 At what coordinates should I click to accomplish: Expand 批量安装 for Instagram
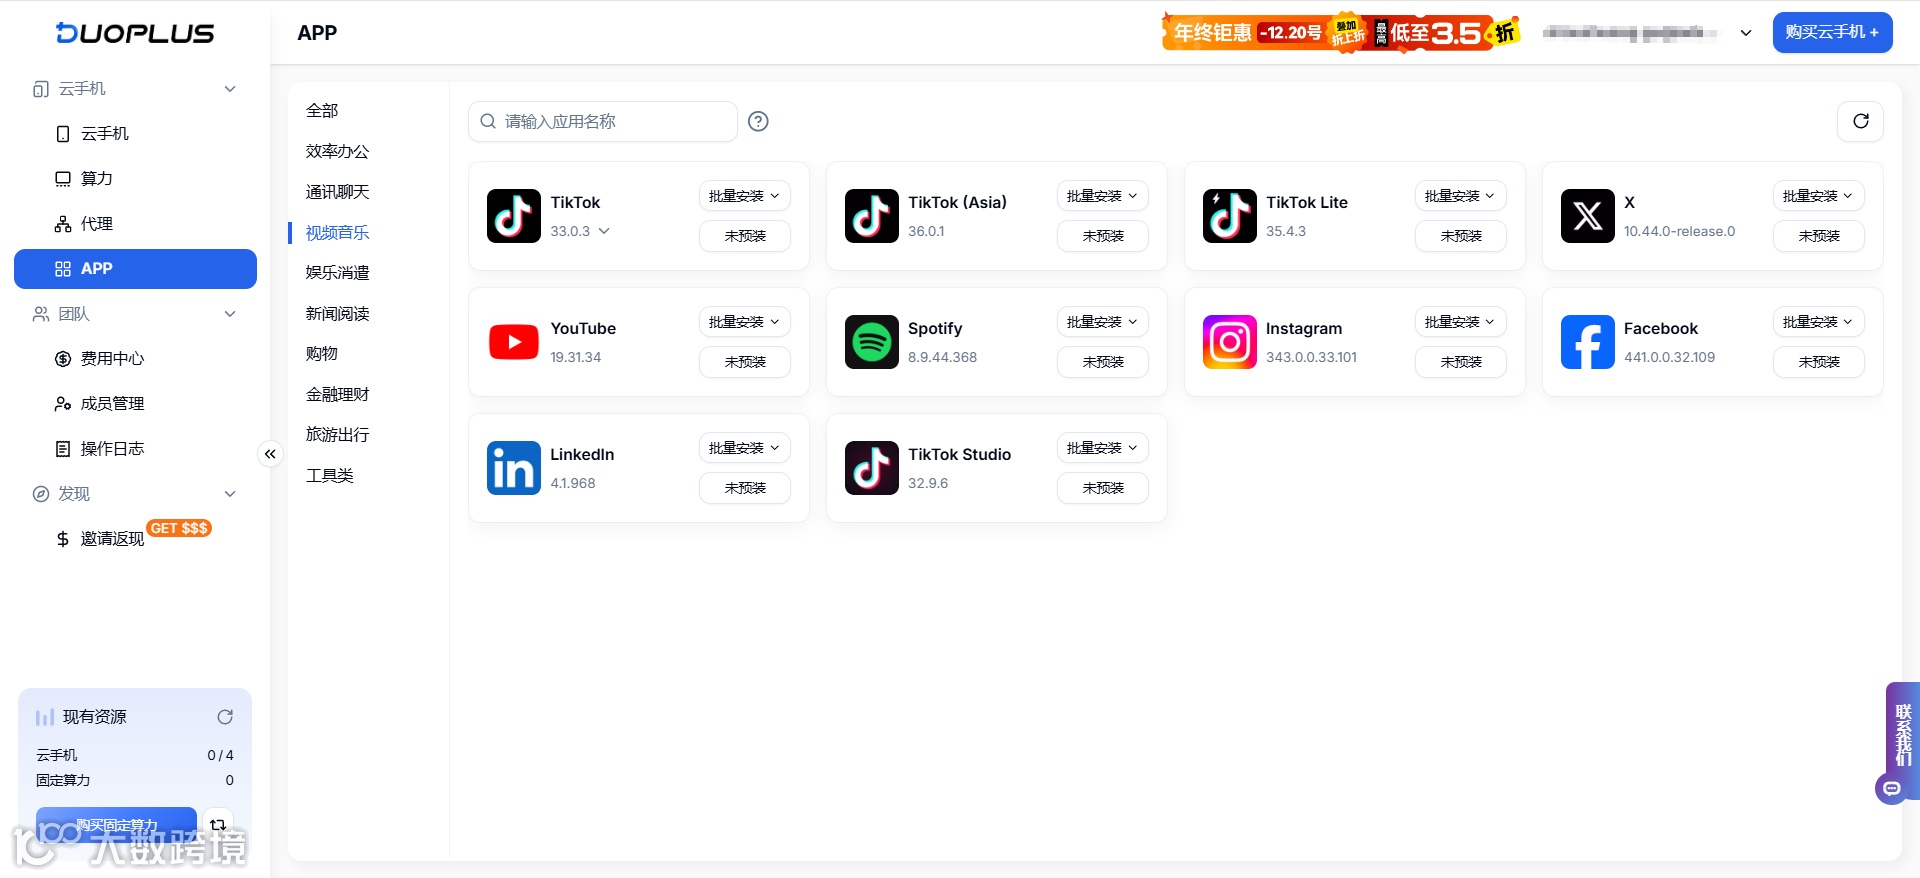pyautogui.click(x=1460, y=322)
